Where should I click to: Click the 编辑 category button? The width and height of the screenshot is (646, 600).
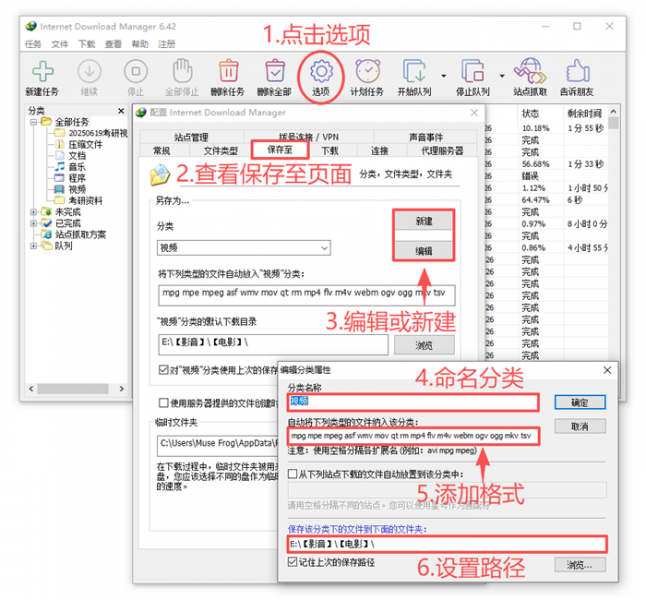424,251
